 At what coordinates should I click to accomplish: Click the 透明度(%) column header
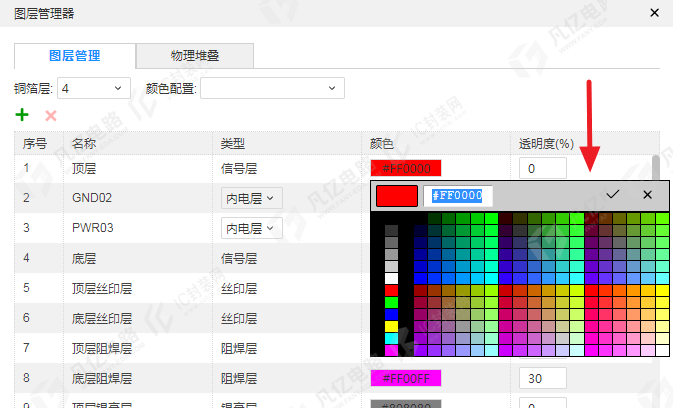click(546, 143)
